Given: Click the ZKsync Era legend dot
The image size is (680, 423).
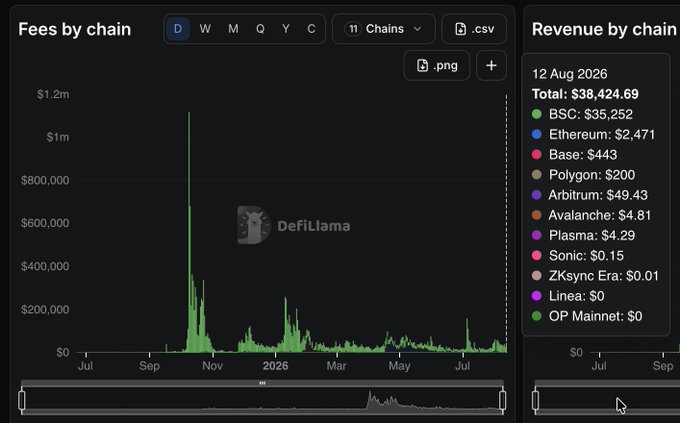Looking at the screenshot, I should [x=536, y=275].
